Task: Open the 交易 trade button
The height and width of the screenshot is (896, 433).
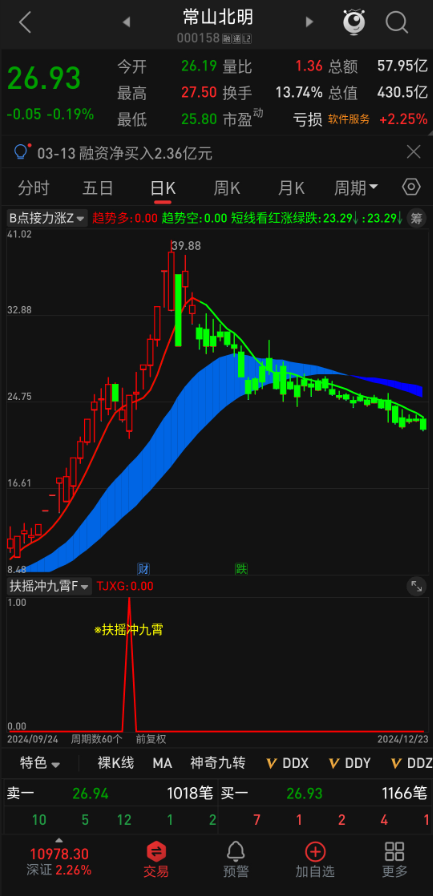Action: 156,859
